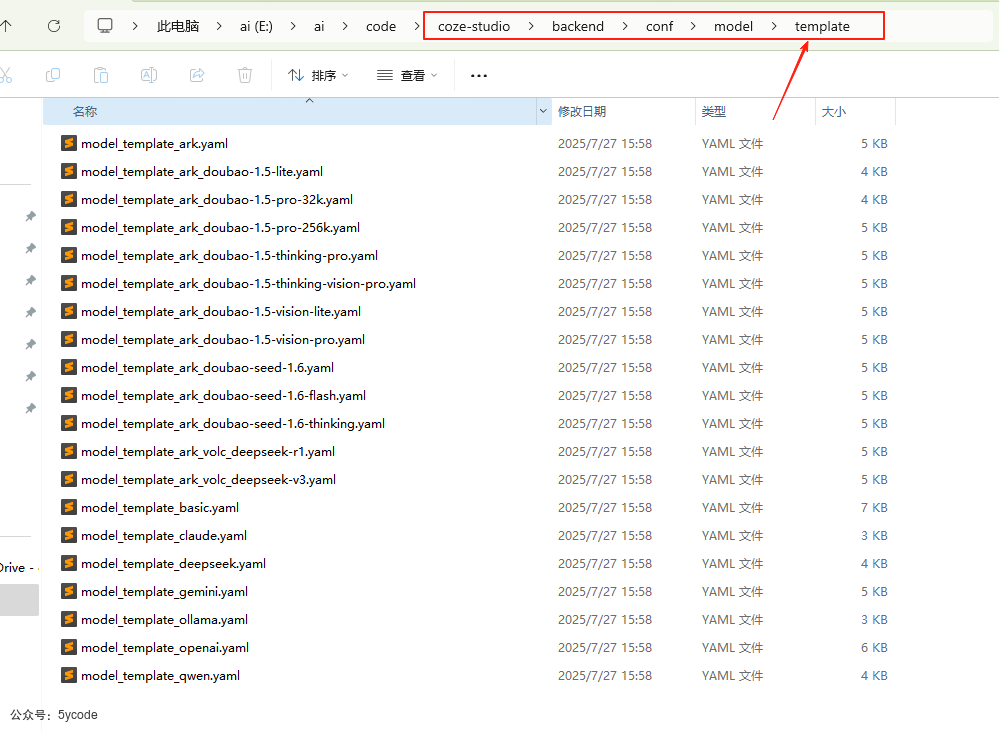This screenshot has width=999, height=733.
Task: Select model_template_ark_volc_deepseek-r1.yaml file
Action: coord(208,451)
